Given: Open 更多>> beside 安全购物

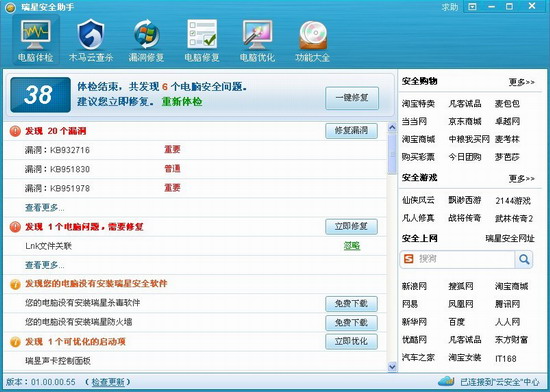Looking at the screenshot, I should click(522, 82).
